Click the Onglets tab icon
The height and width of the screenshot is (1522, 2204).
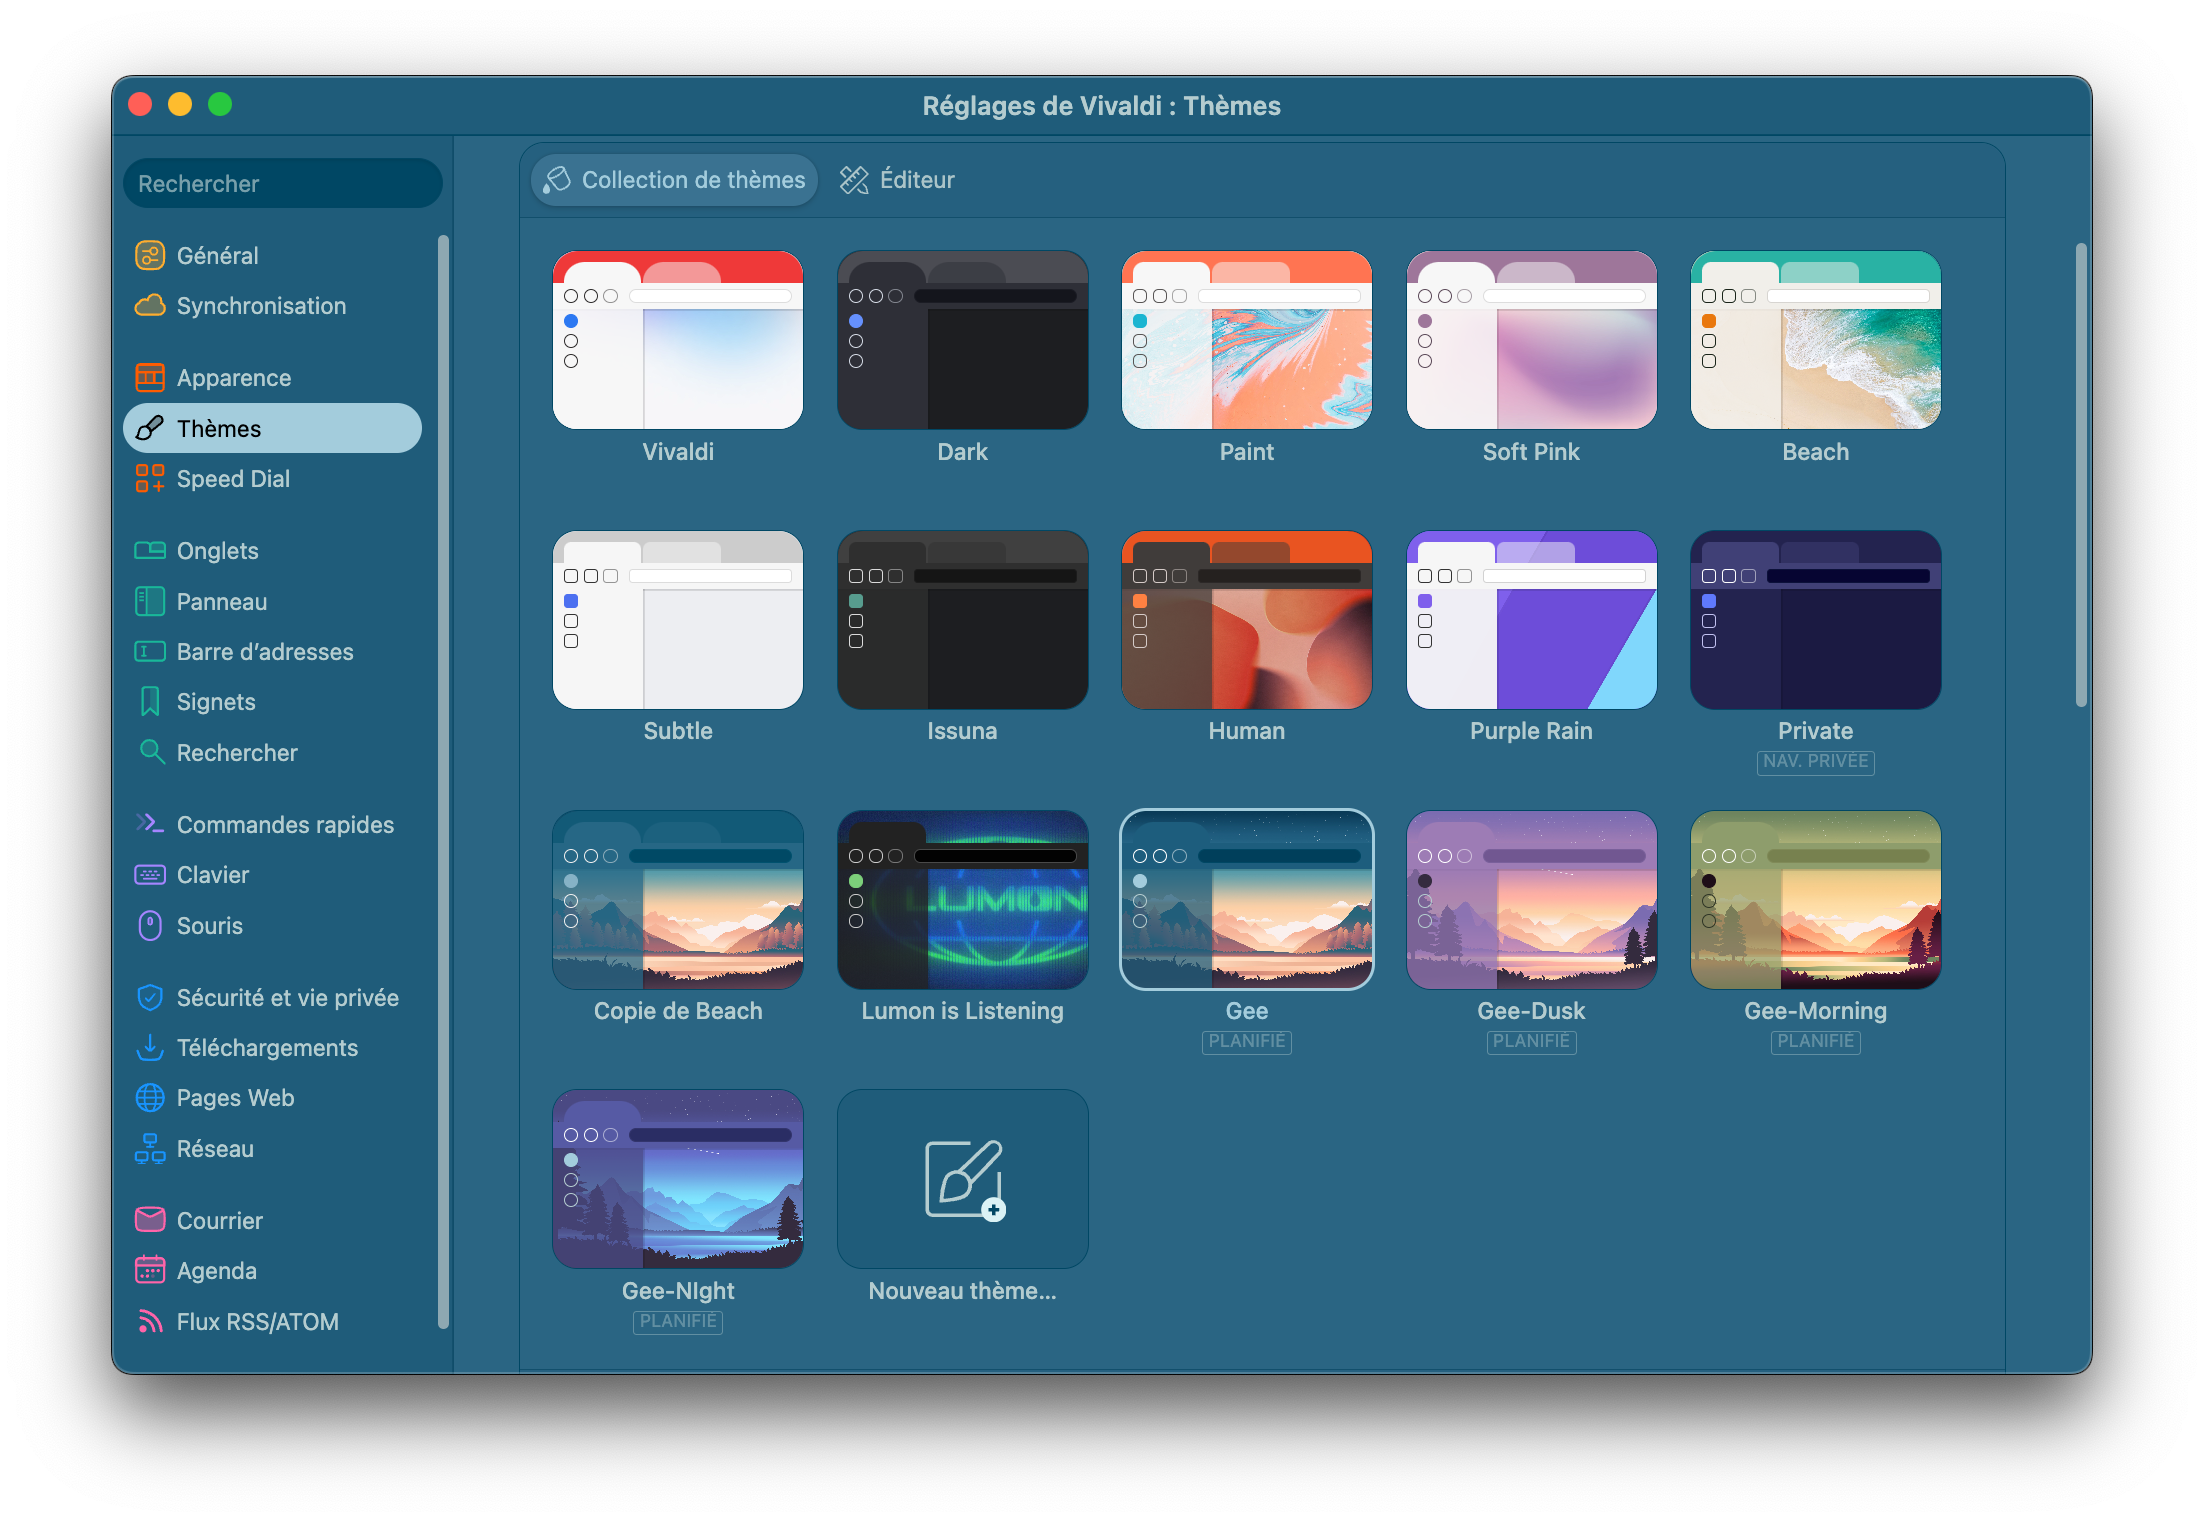[150, 551]
